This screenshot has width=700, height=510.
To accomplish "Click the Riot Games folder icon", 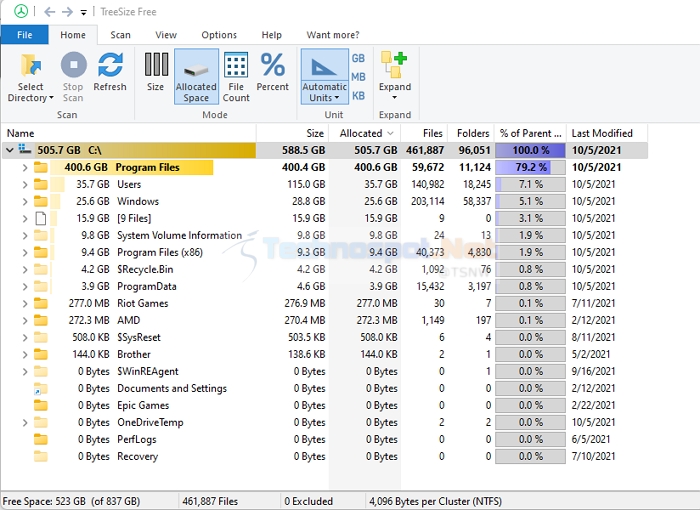I will [41, 304].
